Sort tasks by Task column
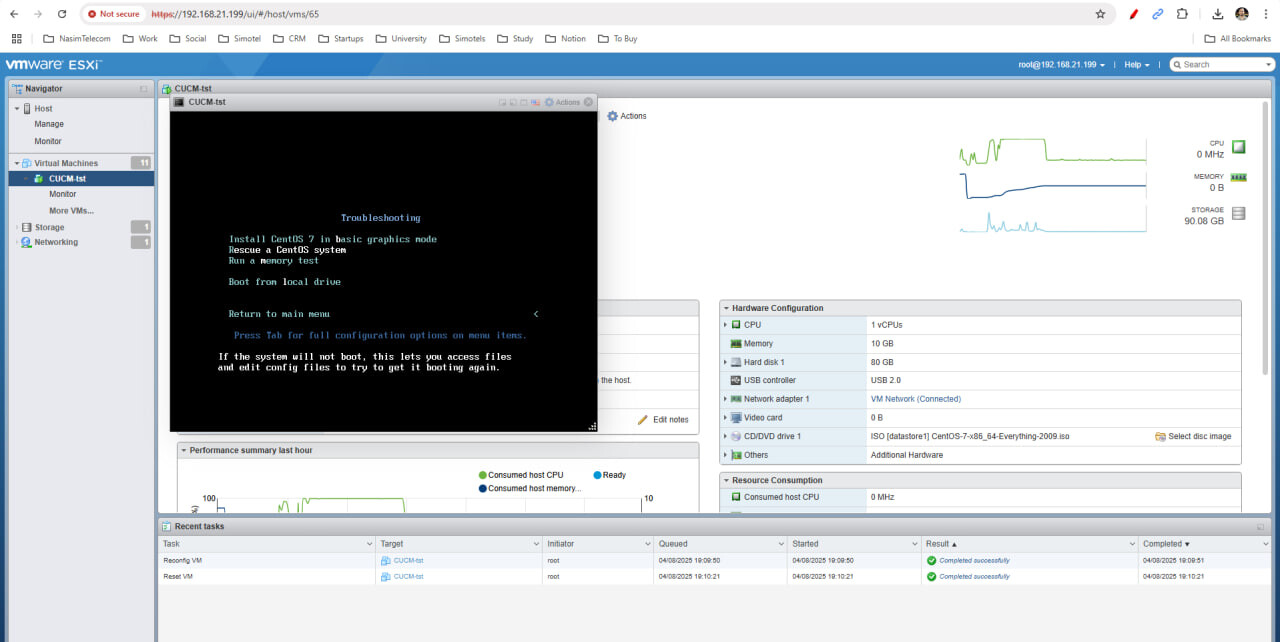This screenshot has width=1280, height=642. pos(172,544)
